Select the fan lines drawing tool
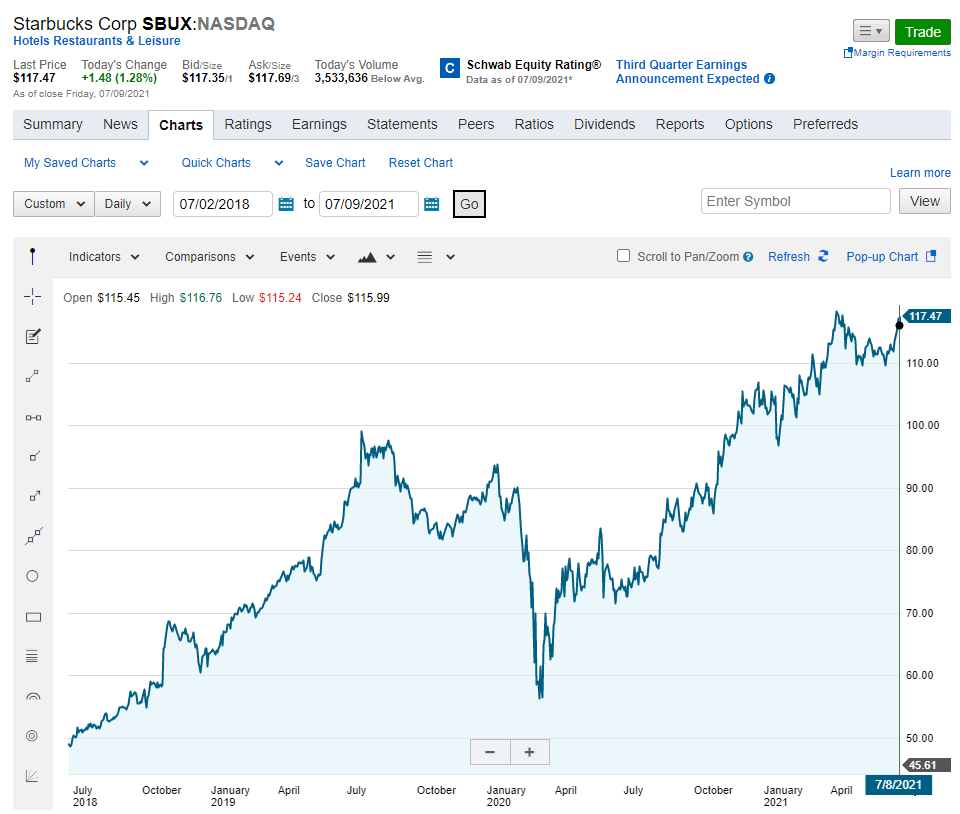The width and height of the screenshot is (960, 814). tap(32, 775)
